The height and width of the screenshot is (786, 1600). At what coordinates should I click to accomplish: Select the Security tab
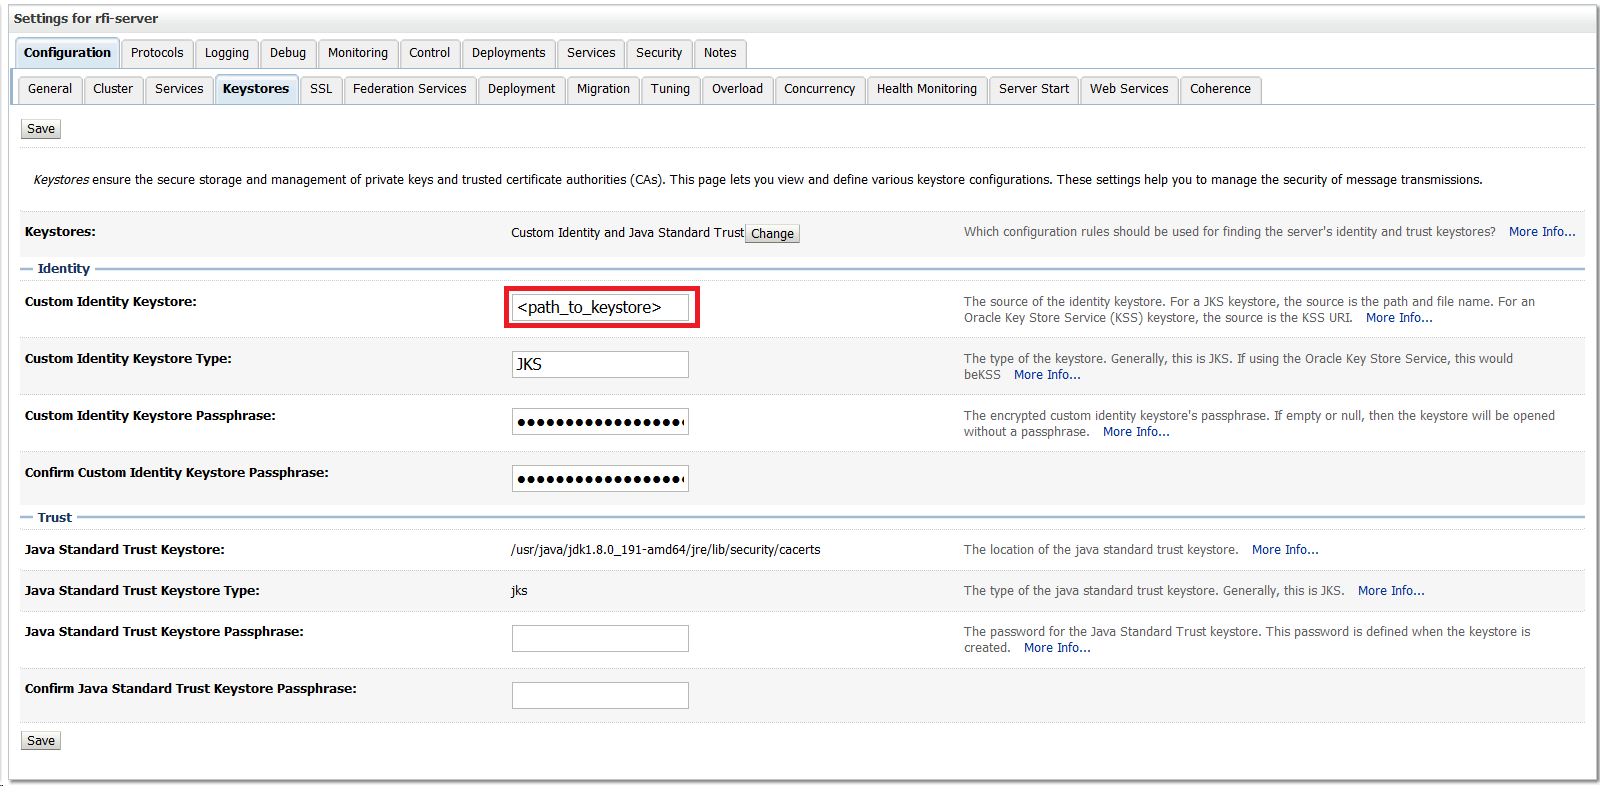click(659, 53)
